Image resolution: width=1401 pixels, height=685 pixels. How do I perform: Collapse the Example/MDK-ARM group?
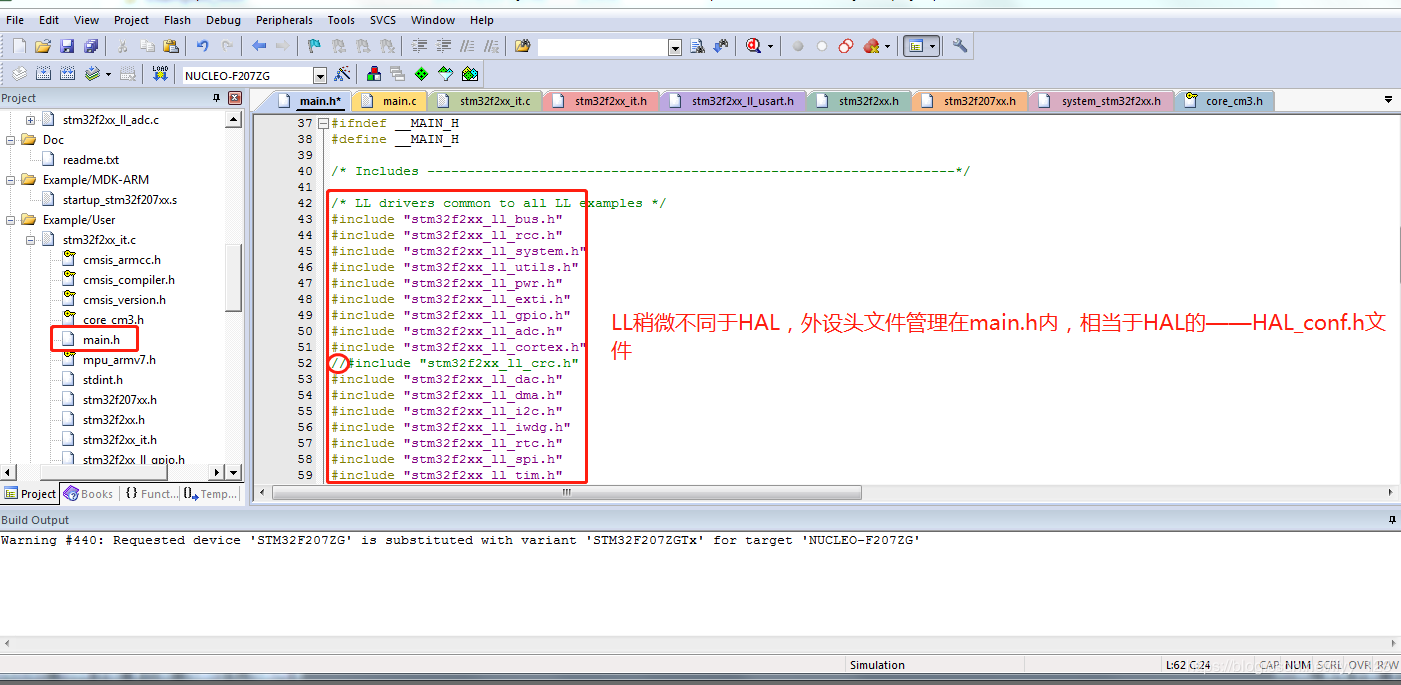click(x=10, y=180)
